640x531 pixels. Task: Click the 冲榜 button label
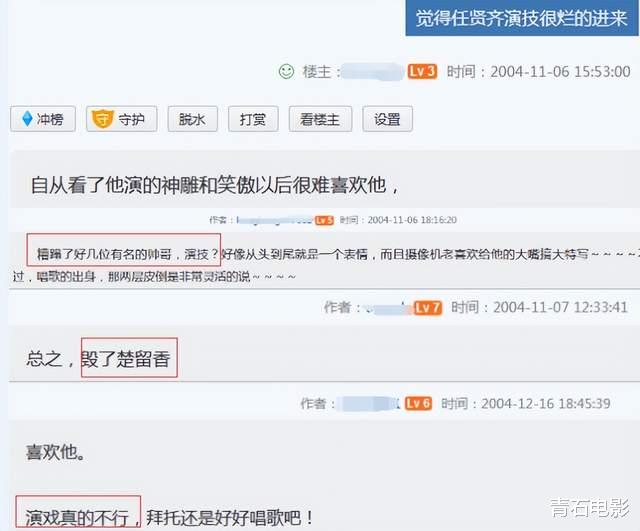pyautogui.click(x=50, y=119)
